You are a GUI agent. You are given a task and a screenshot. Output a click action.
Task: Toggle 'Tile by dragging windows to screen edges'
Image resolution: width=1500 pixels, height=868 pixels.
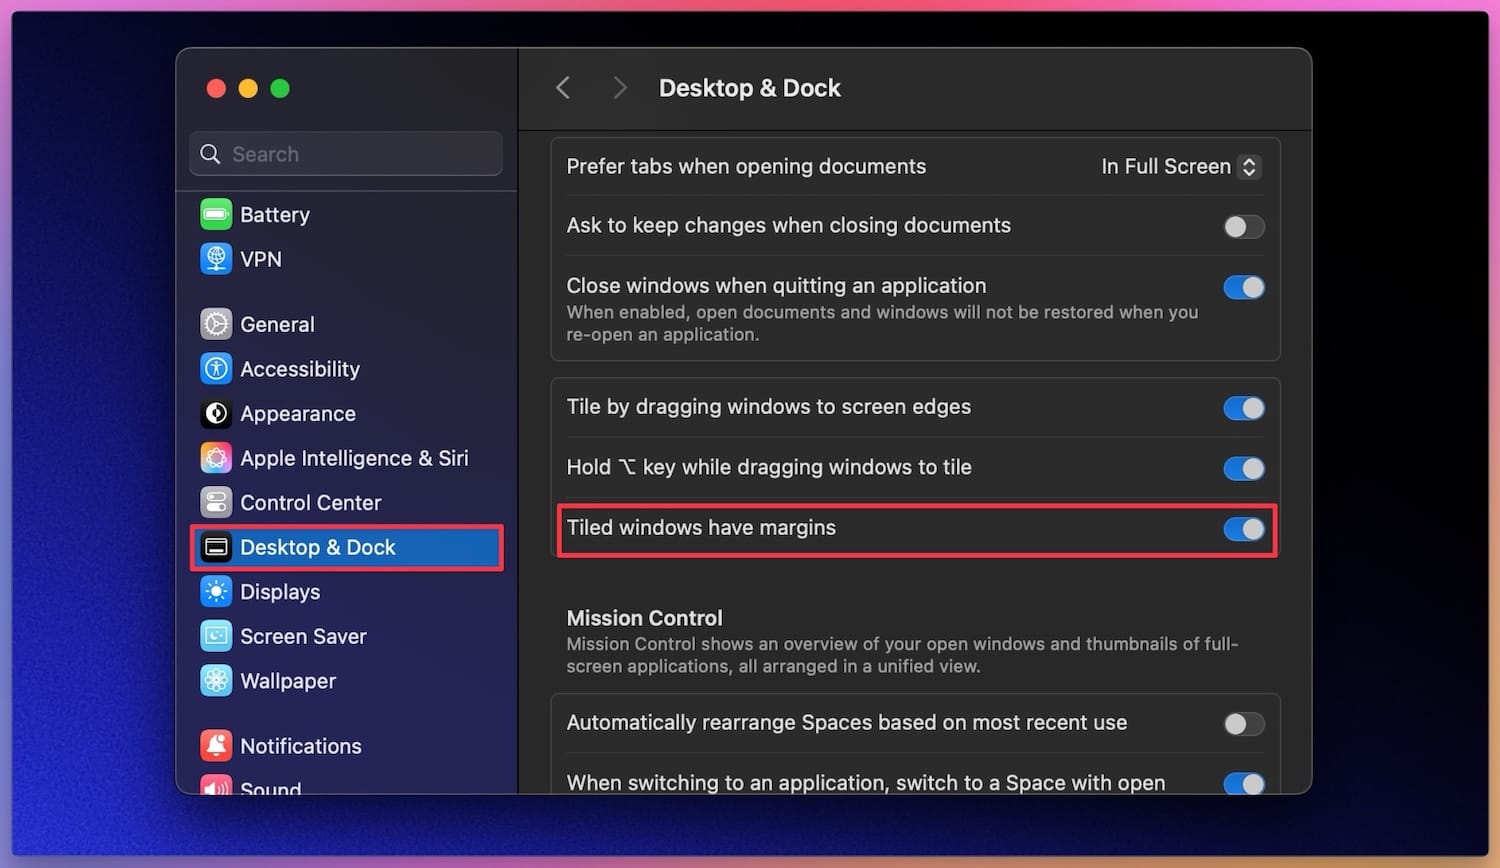[1244, 407]
